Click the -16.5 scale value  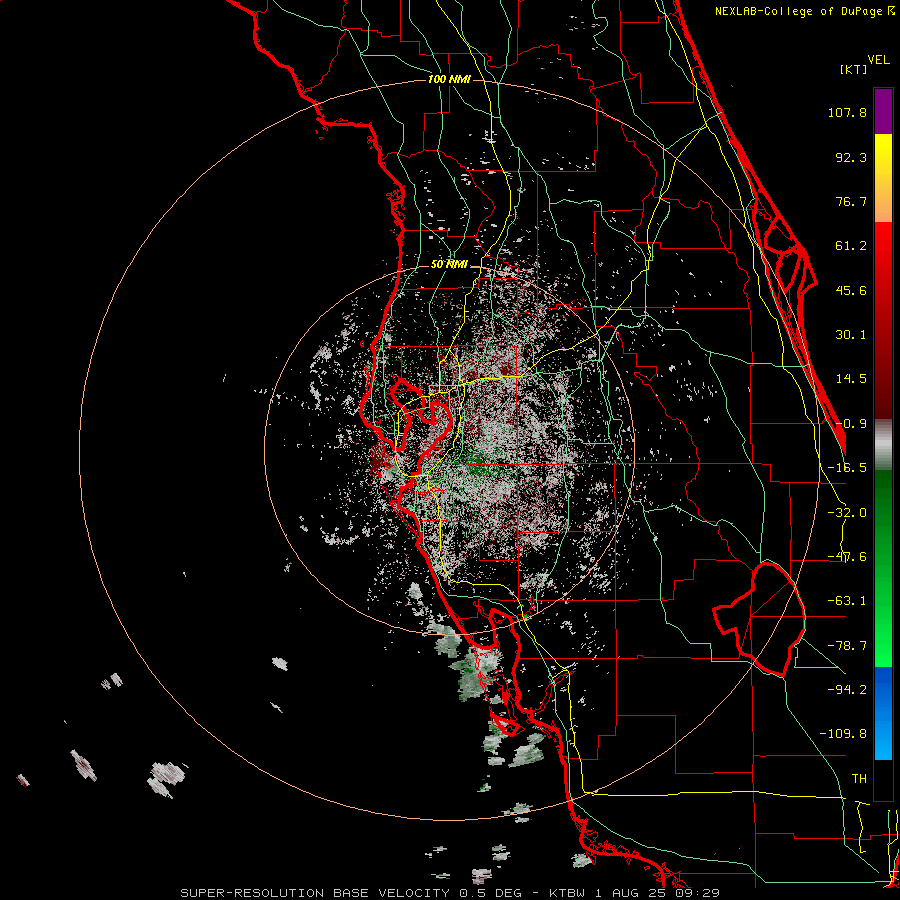coord(847,468)
